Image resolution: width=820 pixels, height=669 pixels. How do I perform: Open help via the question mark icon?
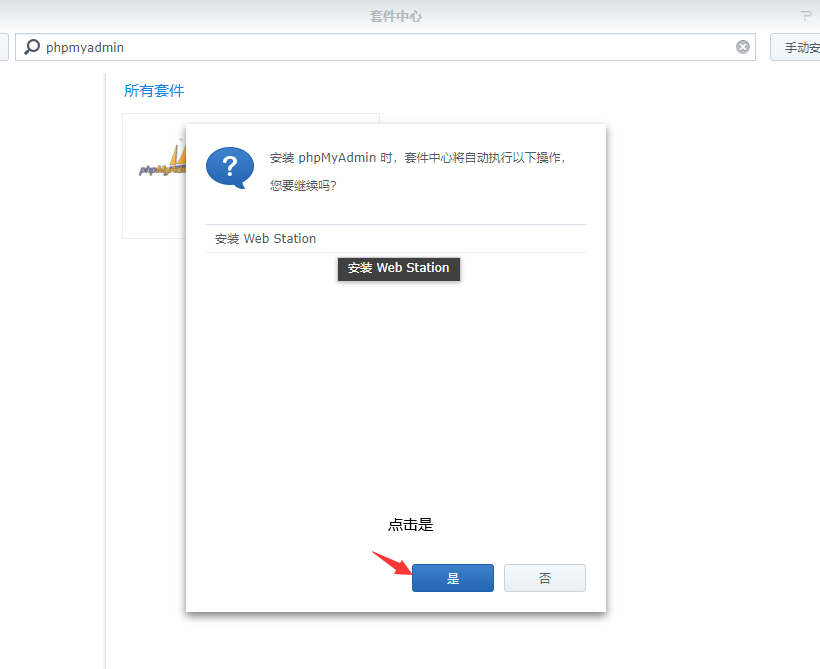(806, 15)
